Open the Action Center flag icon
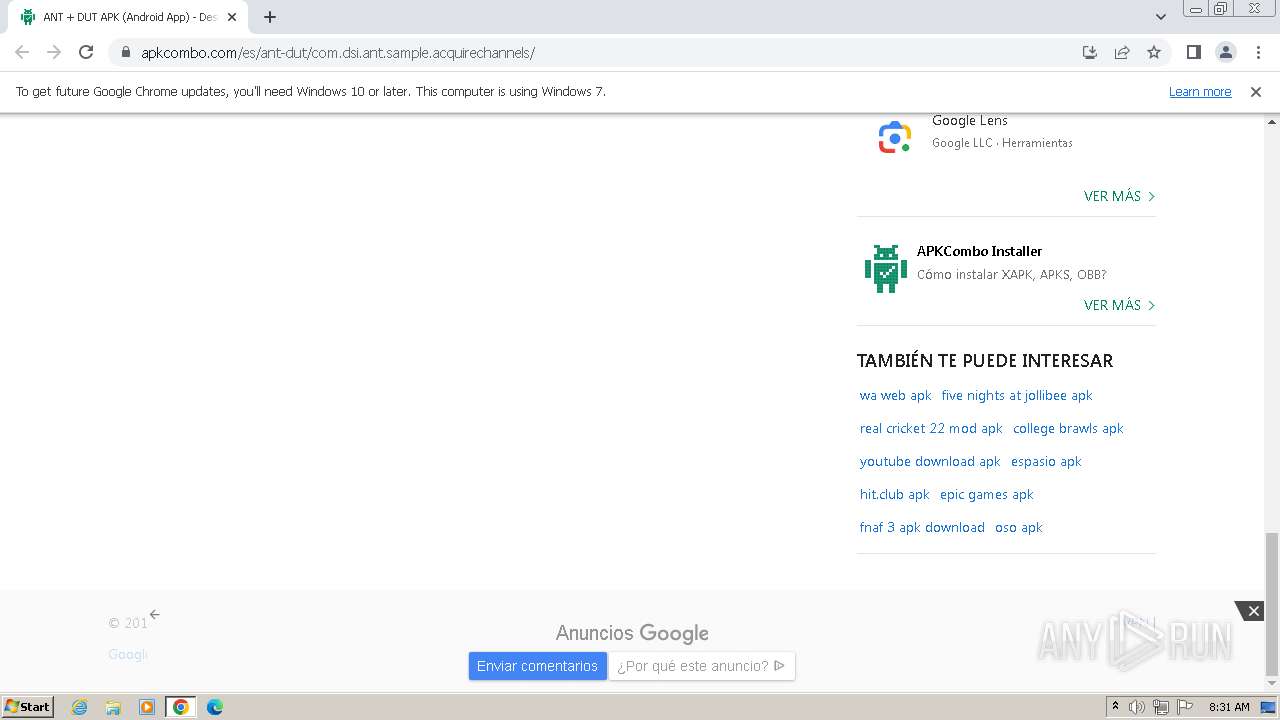The height and width of the screenshot is (720, 1280). coord(1185,707)
